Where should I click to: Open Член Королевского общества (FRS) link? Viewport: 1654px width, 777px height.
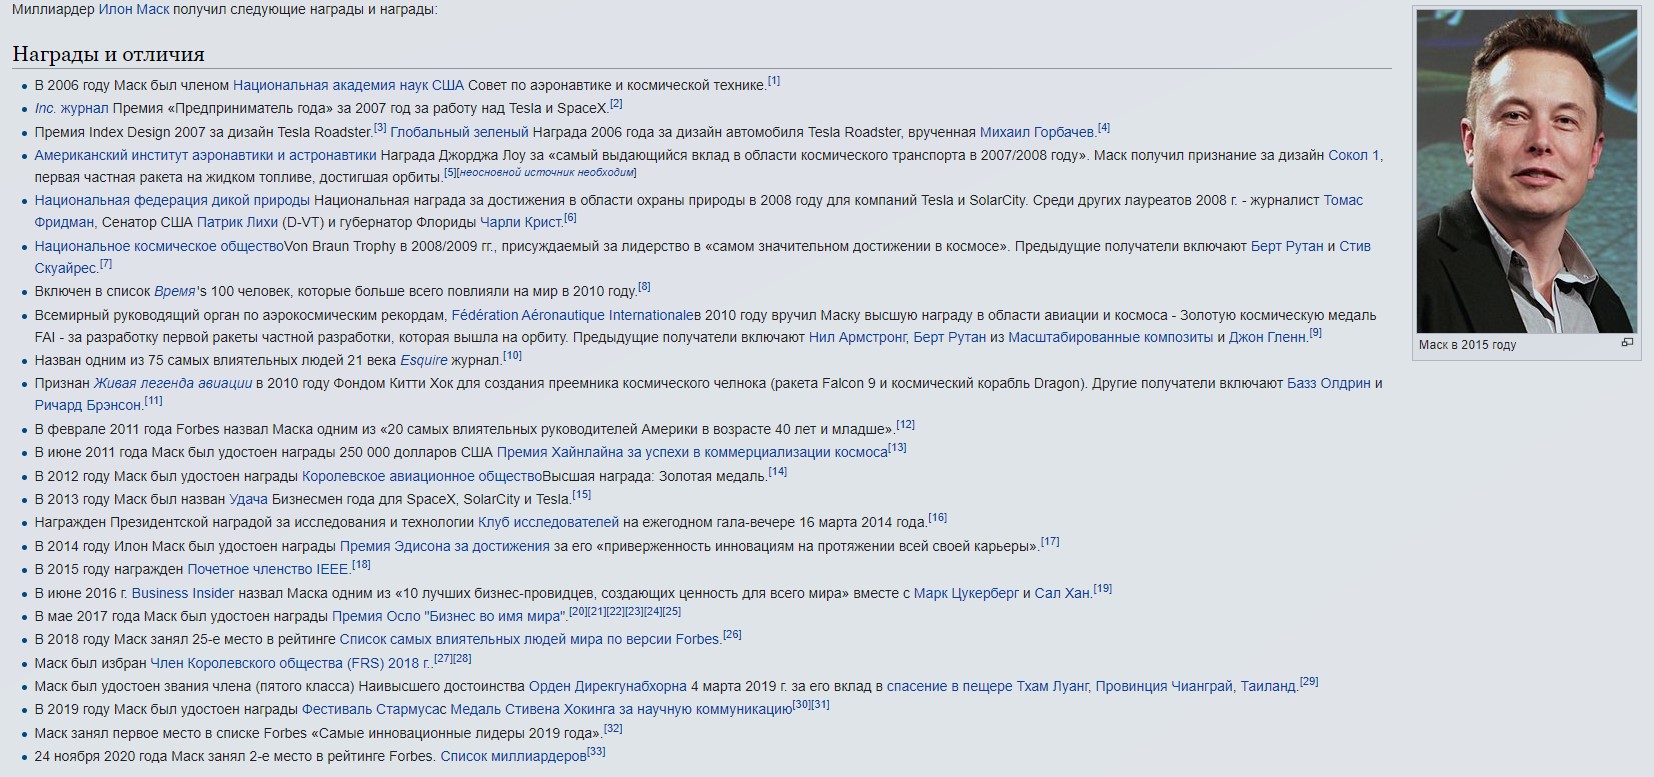coord(290,663)
